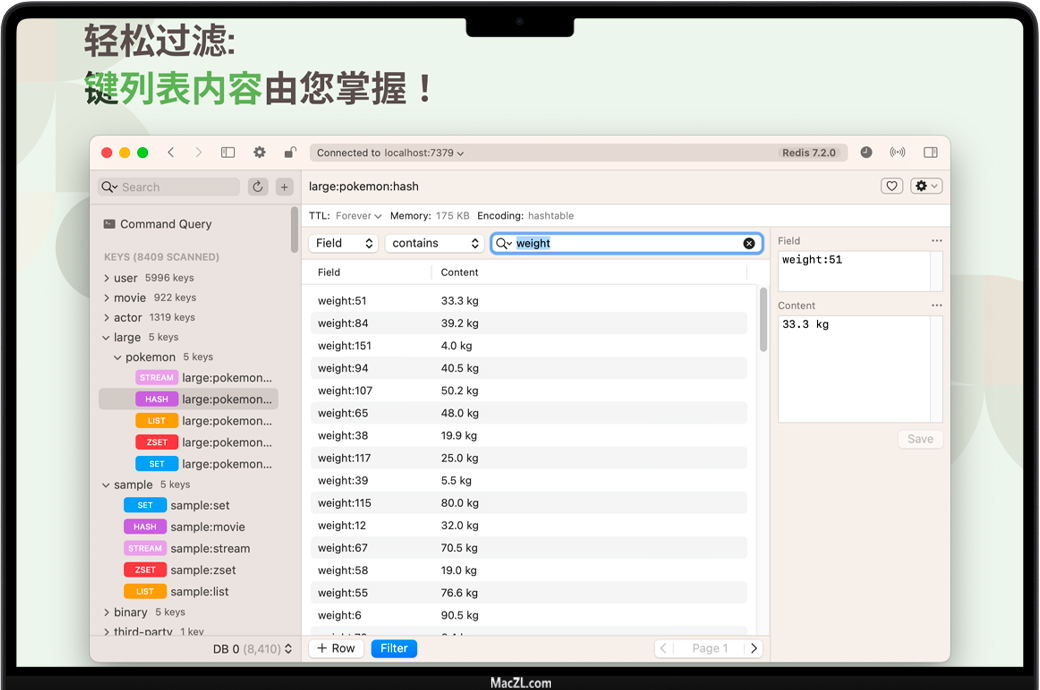Image resolution: width=1040 pixels, height=690 pixels.
Task: Open the Field filter type dropdown
Action: tap(344, 243)
